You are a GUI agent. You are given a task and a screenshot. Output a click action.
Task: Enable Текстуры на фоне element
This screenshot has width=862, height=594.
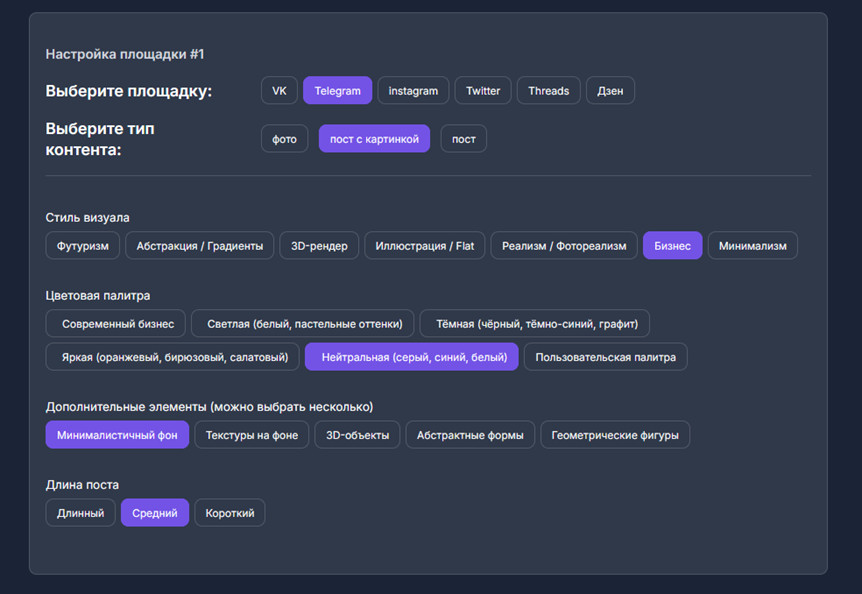click(251, 435)
